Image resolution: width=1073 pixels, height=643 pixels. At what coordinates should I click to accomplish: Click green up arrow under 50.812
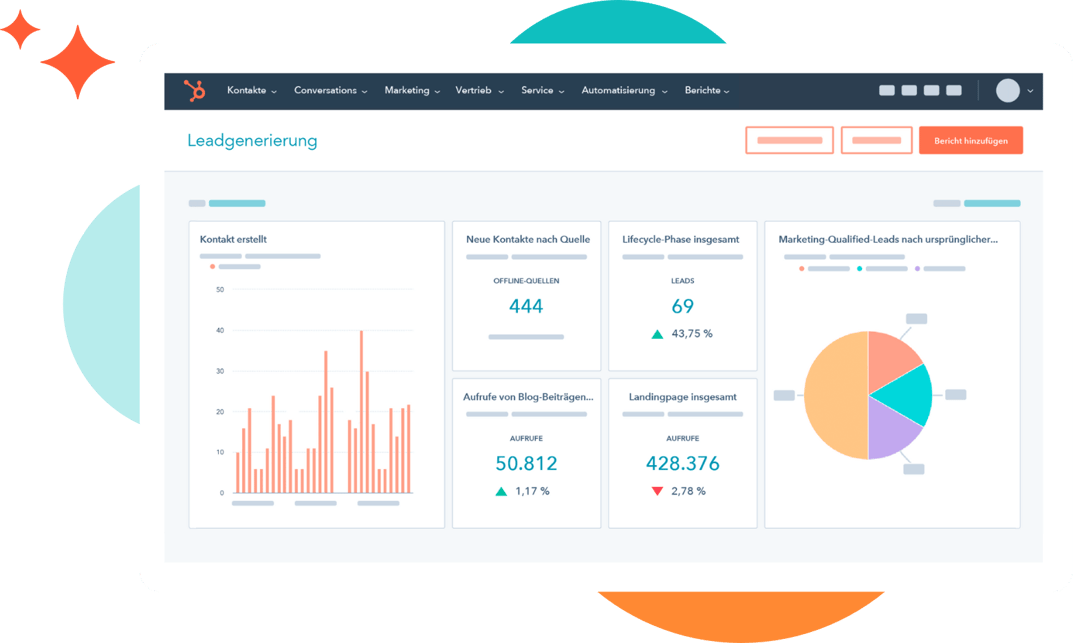click(501, 491)
